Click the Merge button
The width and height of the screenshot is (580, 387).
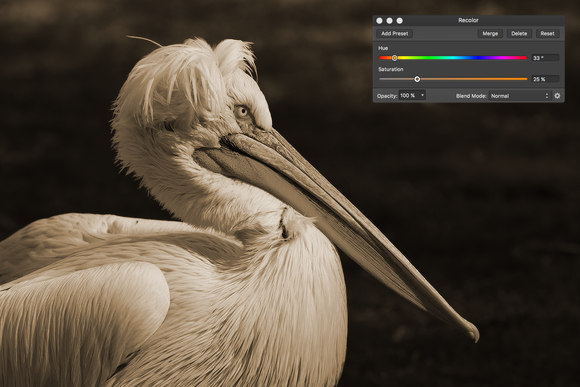490,34
